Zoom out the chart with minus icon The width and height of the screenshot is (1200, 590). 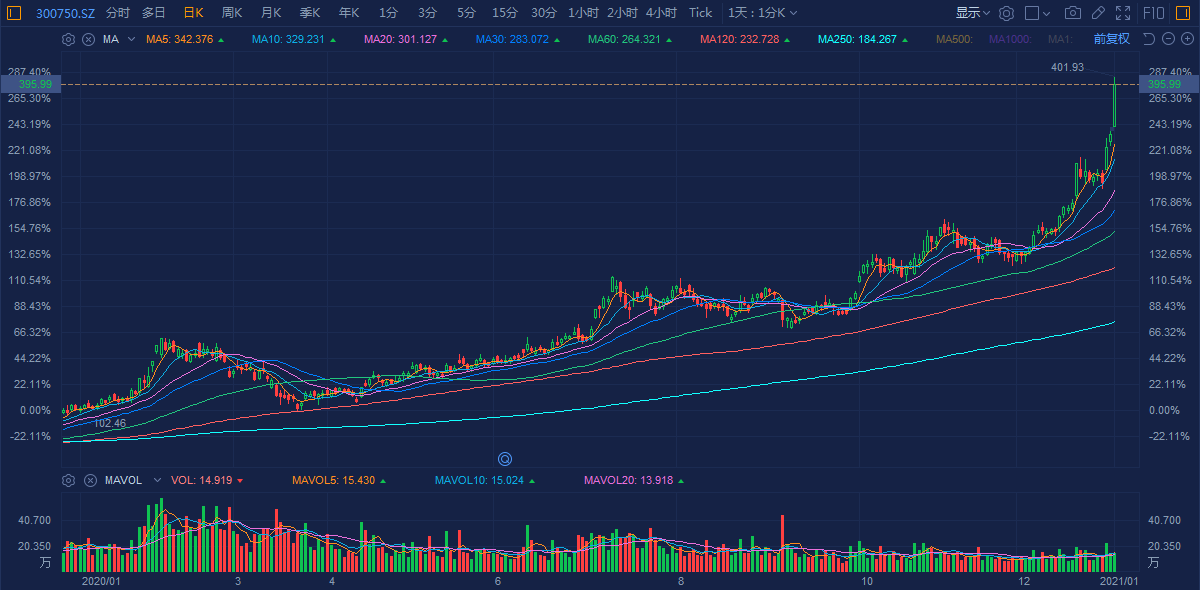tap(1166, 39)
